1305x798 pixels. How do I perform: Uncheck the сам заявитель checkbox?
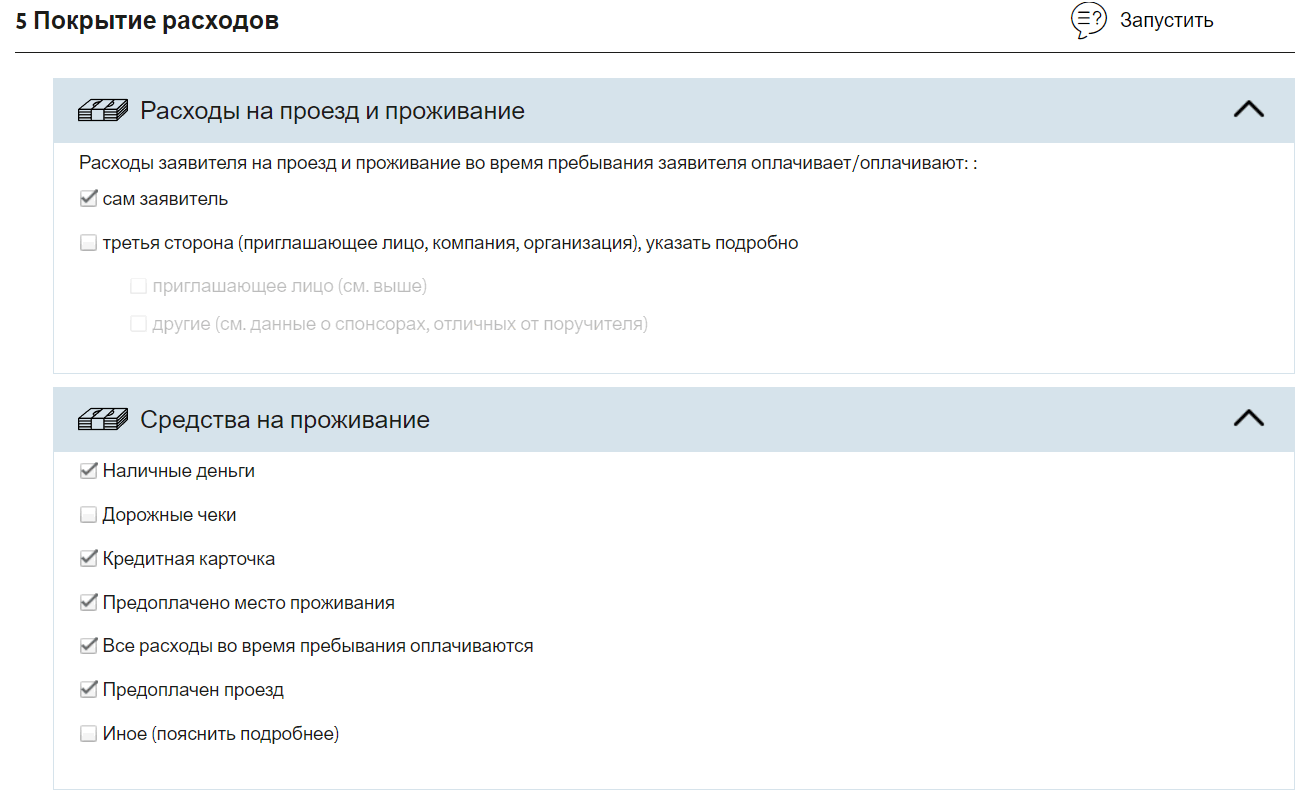(88, 199)
